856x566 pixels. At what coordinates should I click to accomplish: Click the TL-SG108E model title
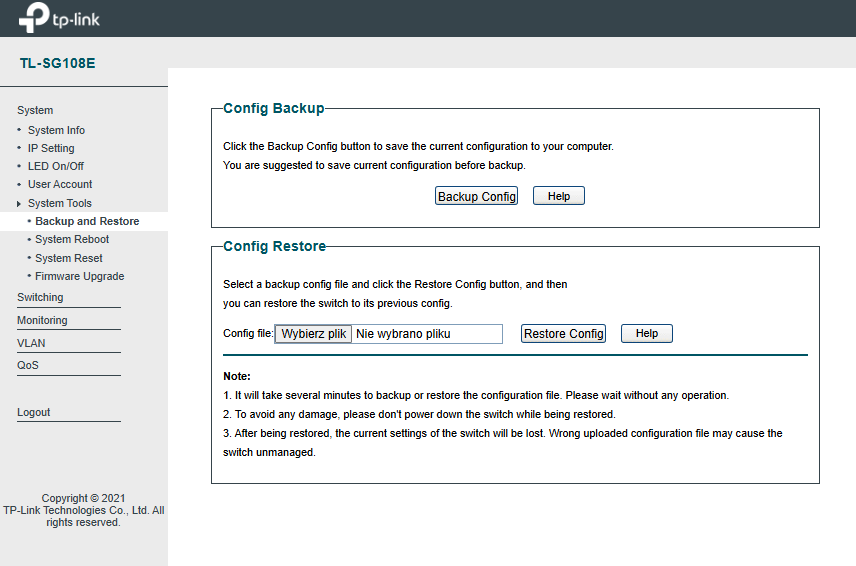click(57, 63)
